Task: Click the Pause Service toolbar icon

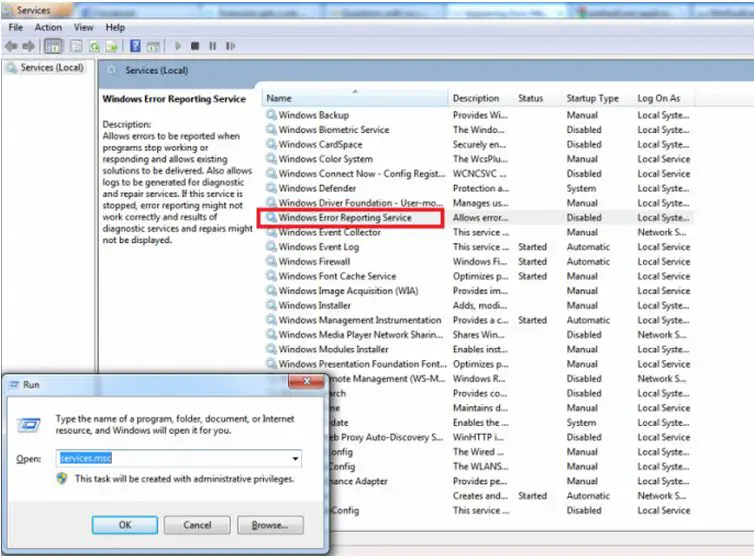Action: 213,46
